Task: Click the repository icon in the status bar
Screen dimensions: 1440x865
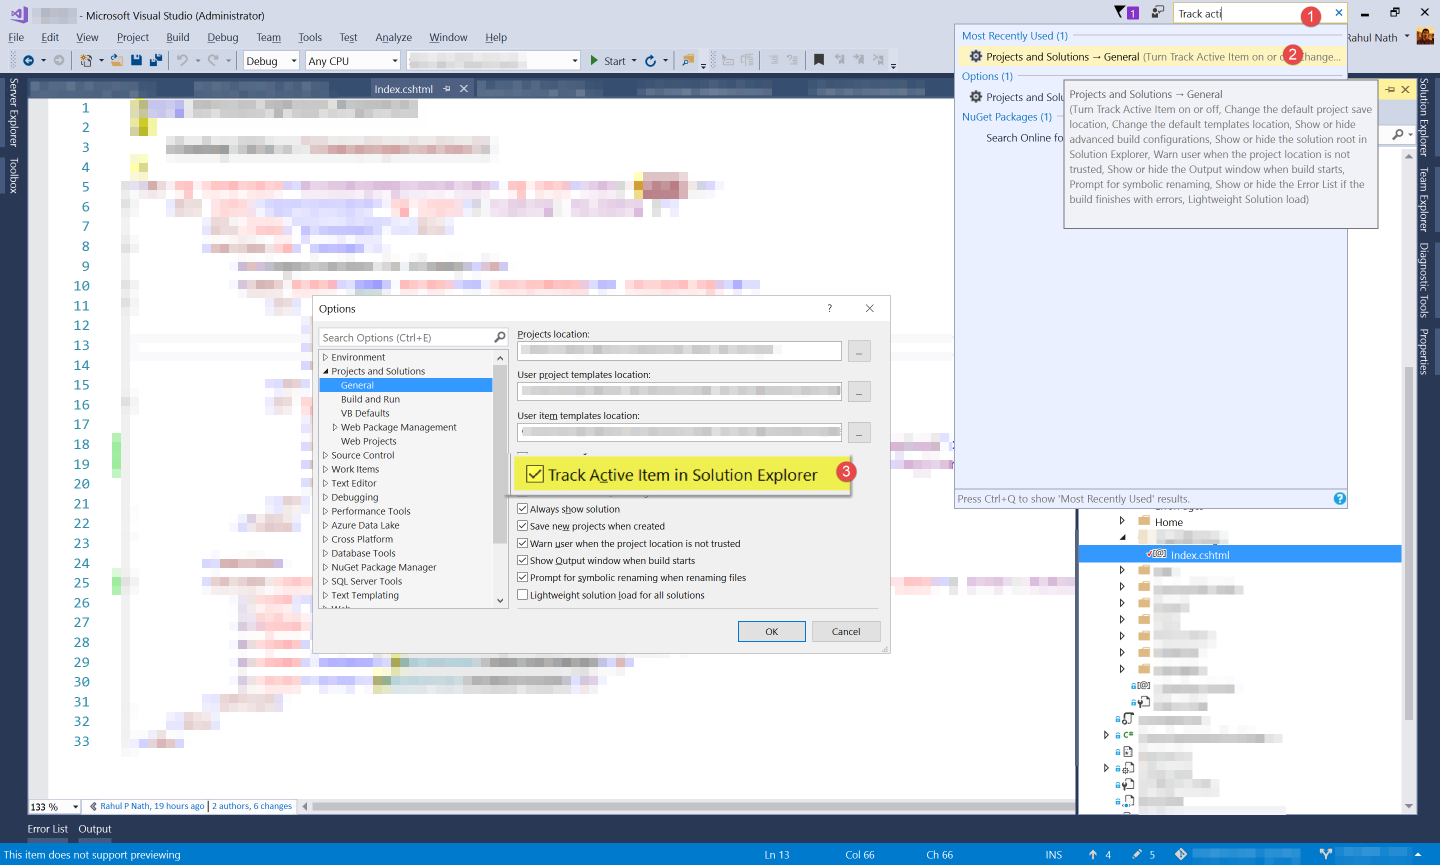Action: (1181, 854)
